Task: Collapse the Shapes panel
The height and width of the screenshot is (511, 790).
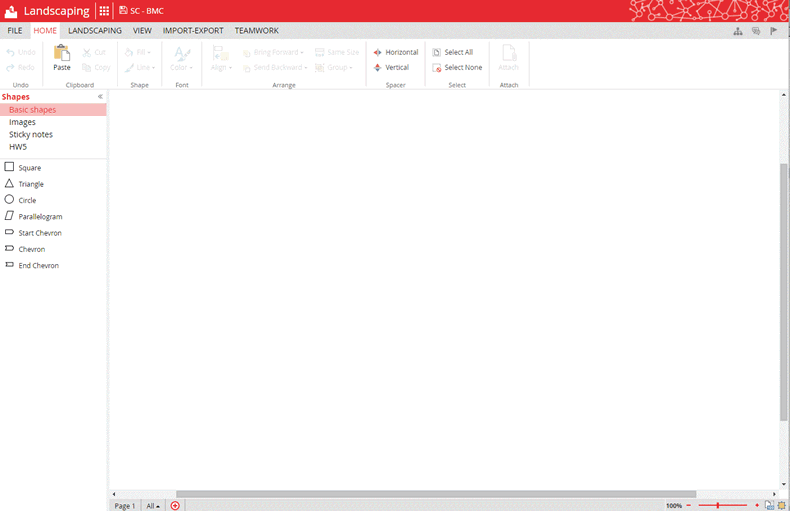Action: (100, 97)
